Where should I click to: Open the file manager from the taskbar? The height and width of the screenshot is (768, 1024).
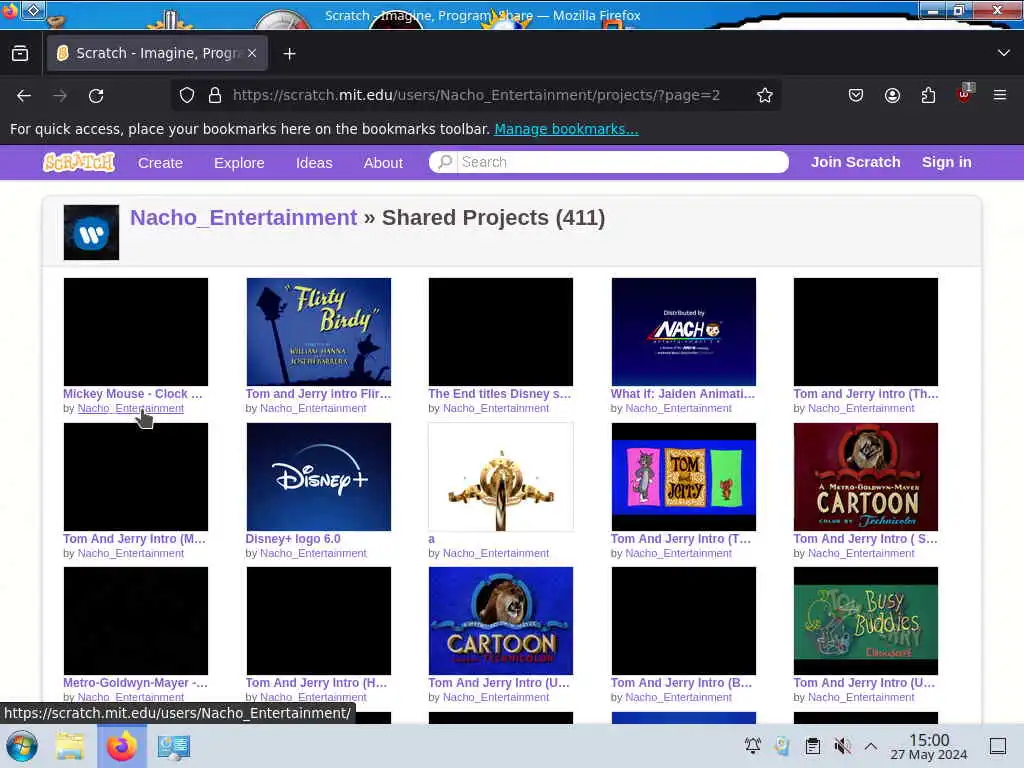click(69, 746)
